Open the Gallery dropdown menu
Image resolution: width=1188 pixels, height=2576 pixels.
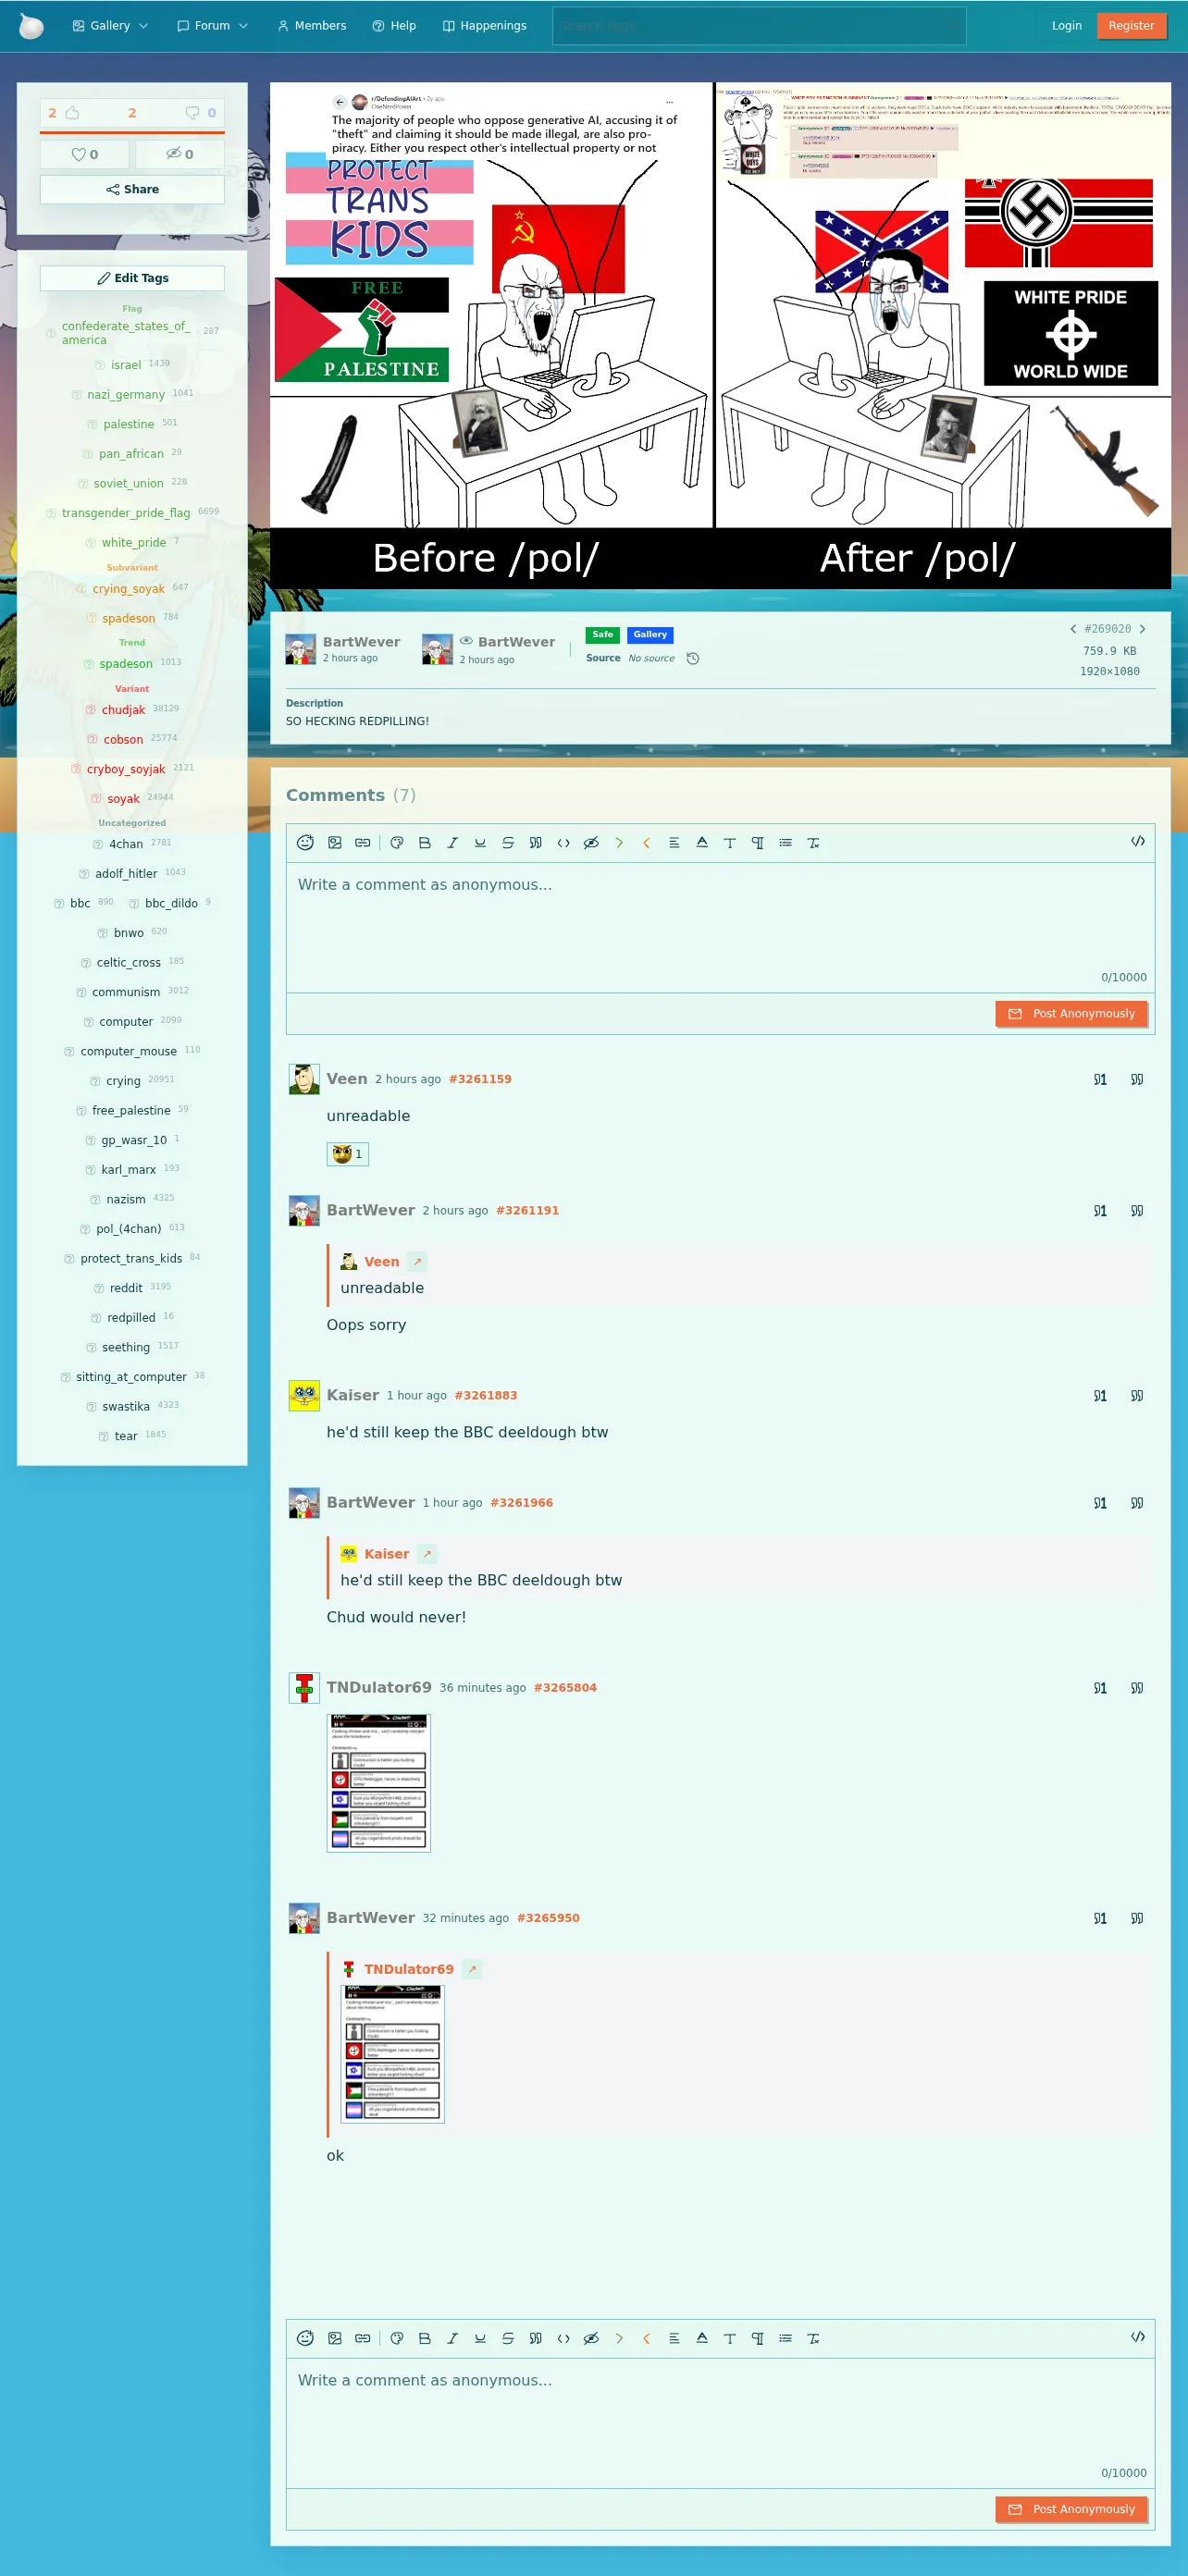coord(110,26)
